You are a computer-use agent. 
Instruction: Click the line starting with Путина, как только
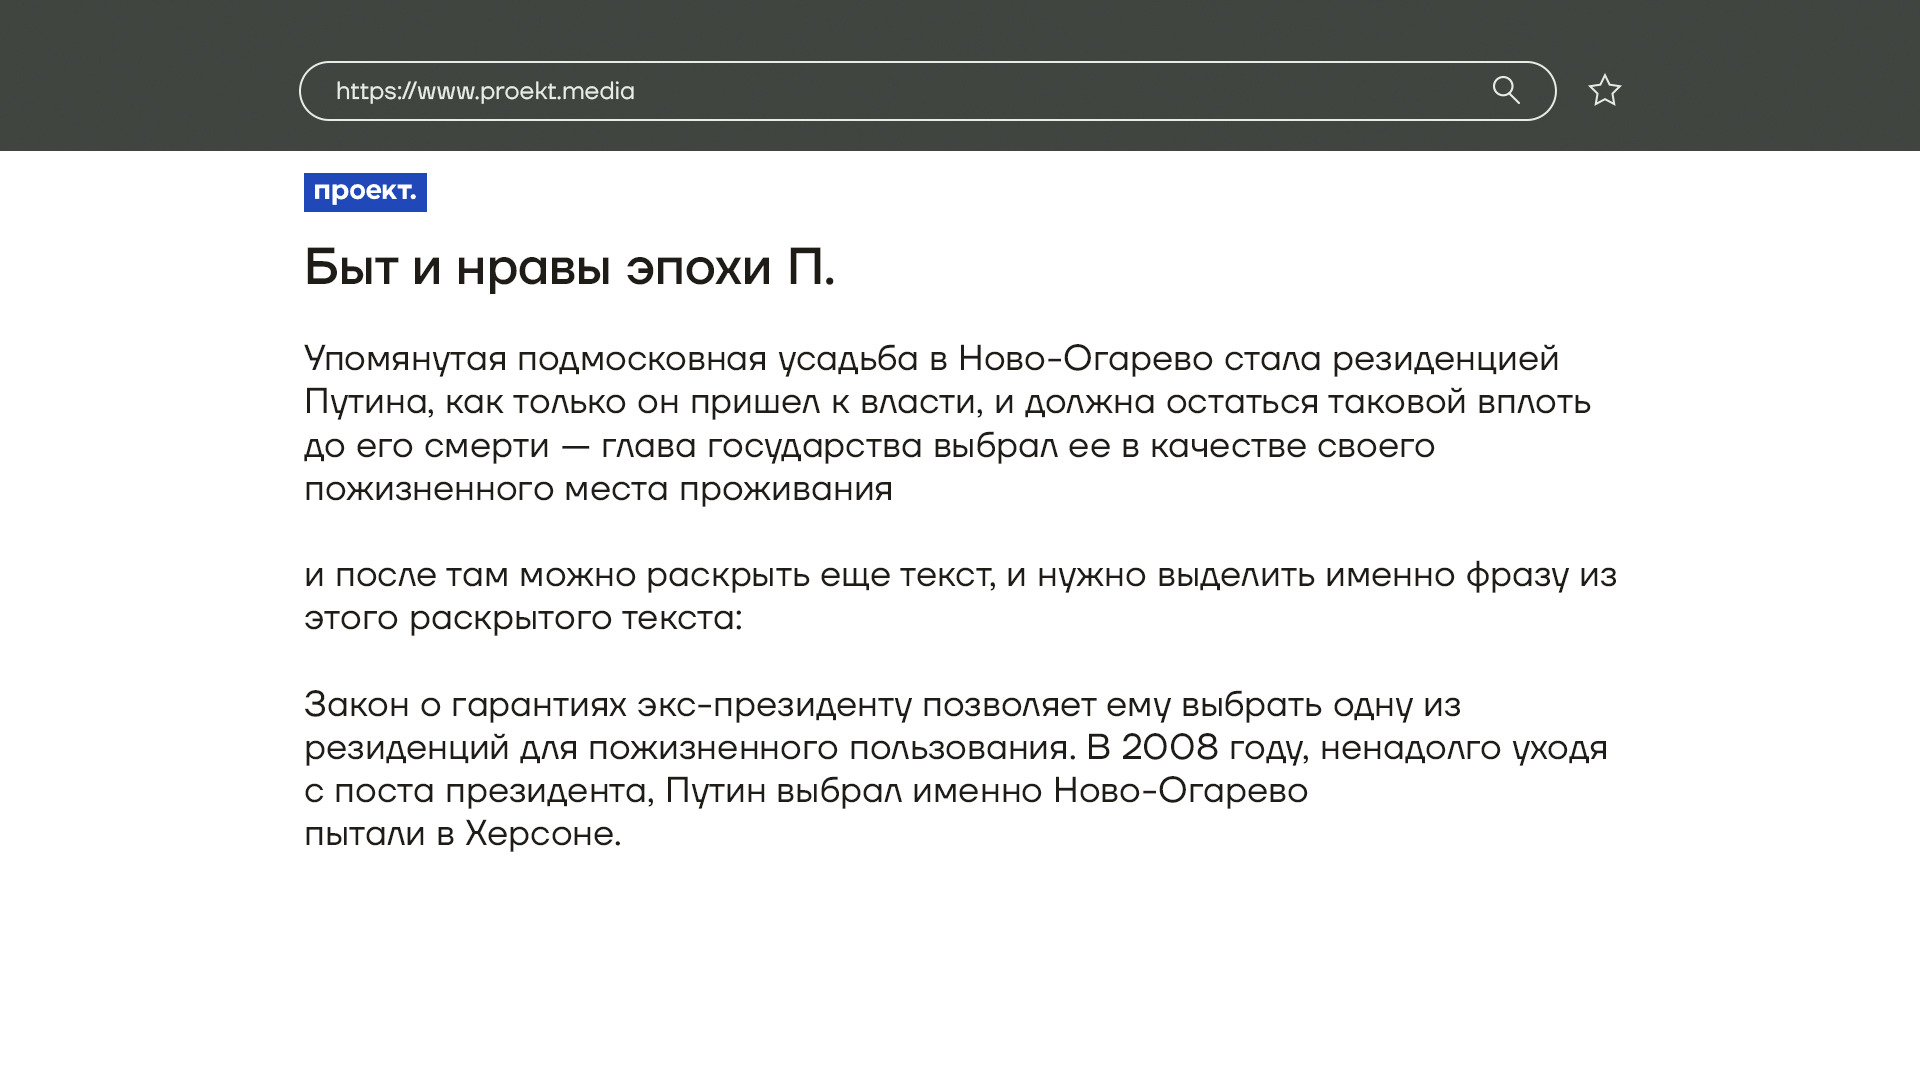click(x=947, y=402)
